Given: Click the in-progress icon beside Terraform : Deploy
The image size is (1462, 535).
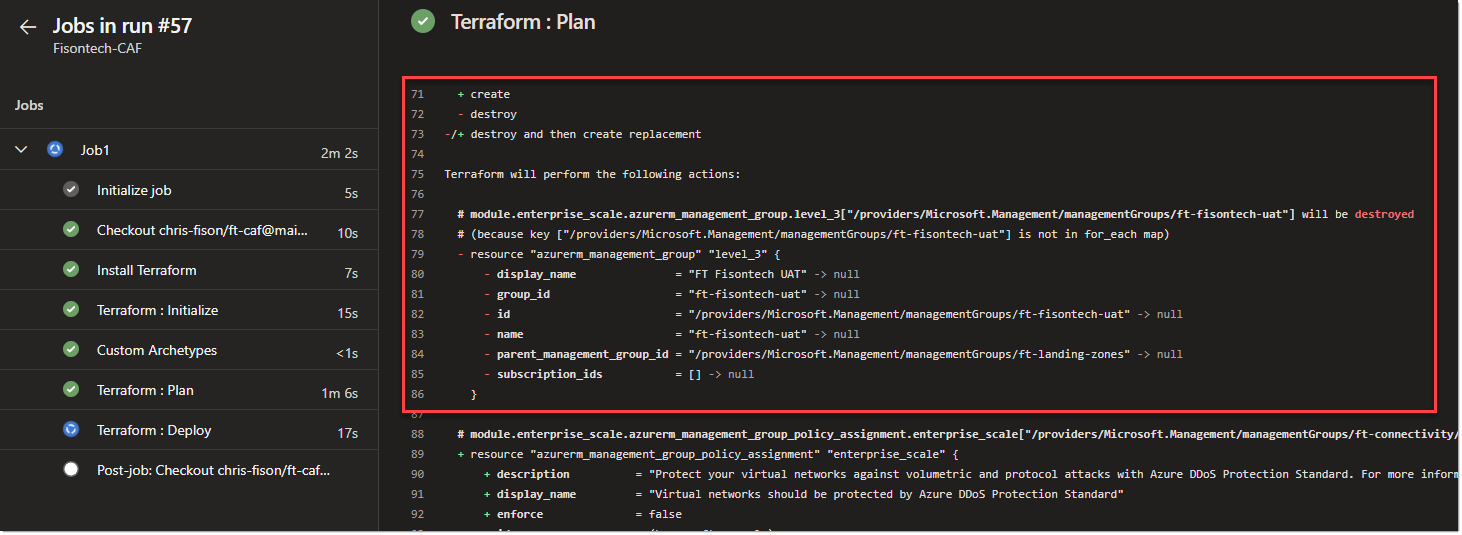Looking at the screenshot, I should coord(71,430).
